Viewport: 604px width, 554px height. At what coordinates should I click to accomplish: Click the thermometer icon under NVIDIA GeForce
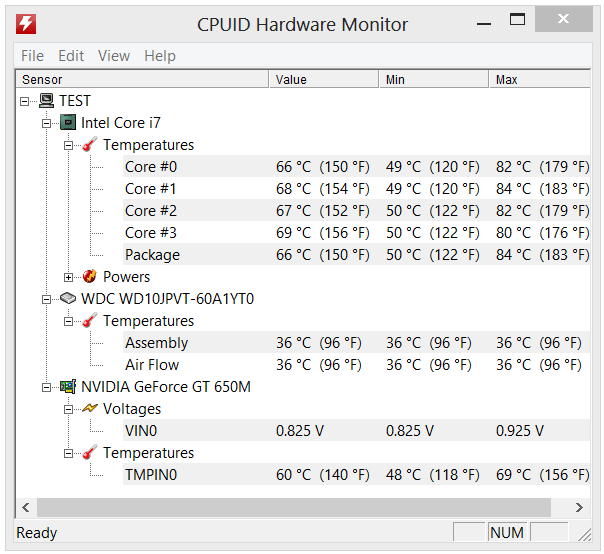point(90,453)
